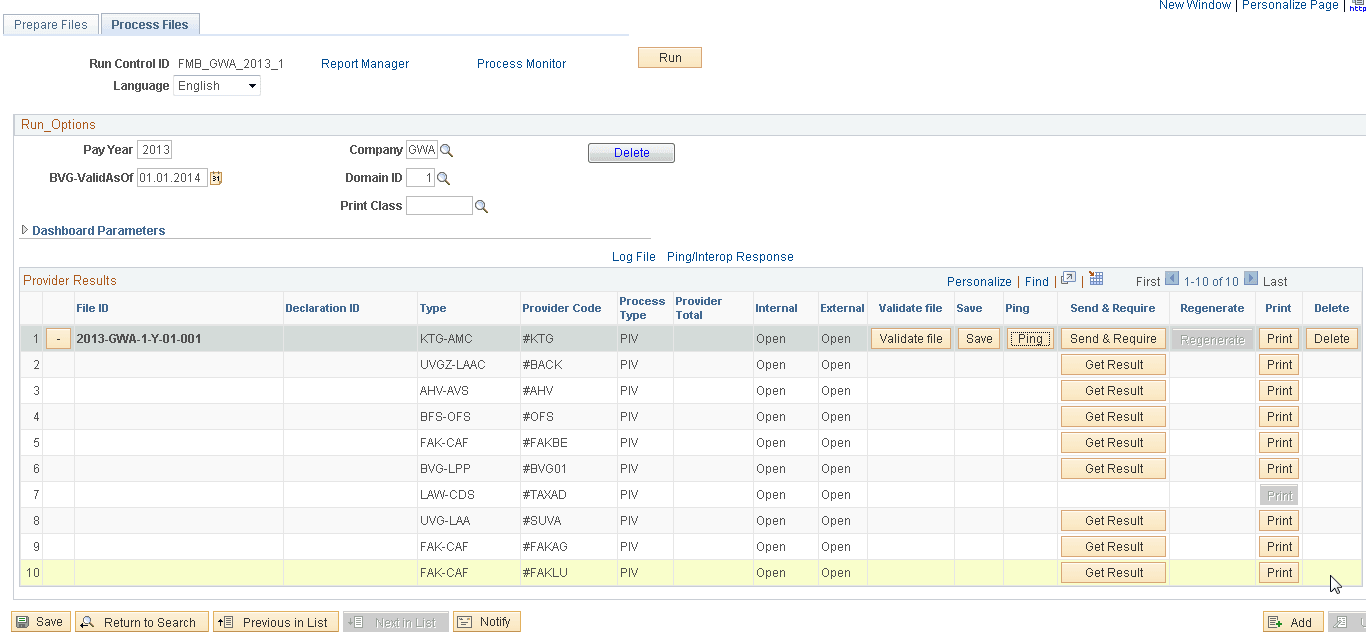Click the Find link in Provider Results
Image resolution: width=1366 pixels, height=640 pixels.
[x=1037, y=282]
